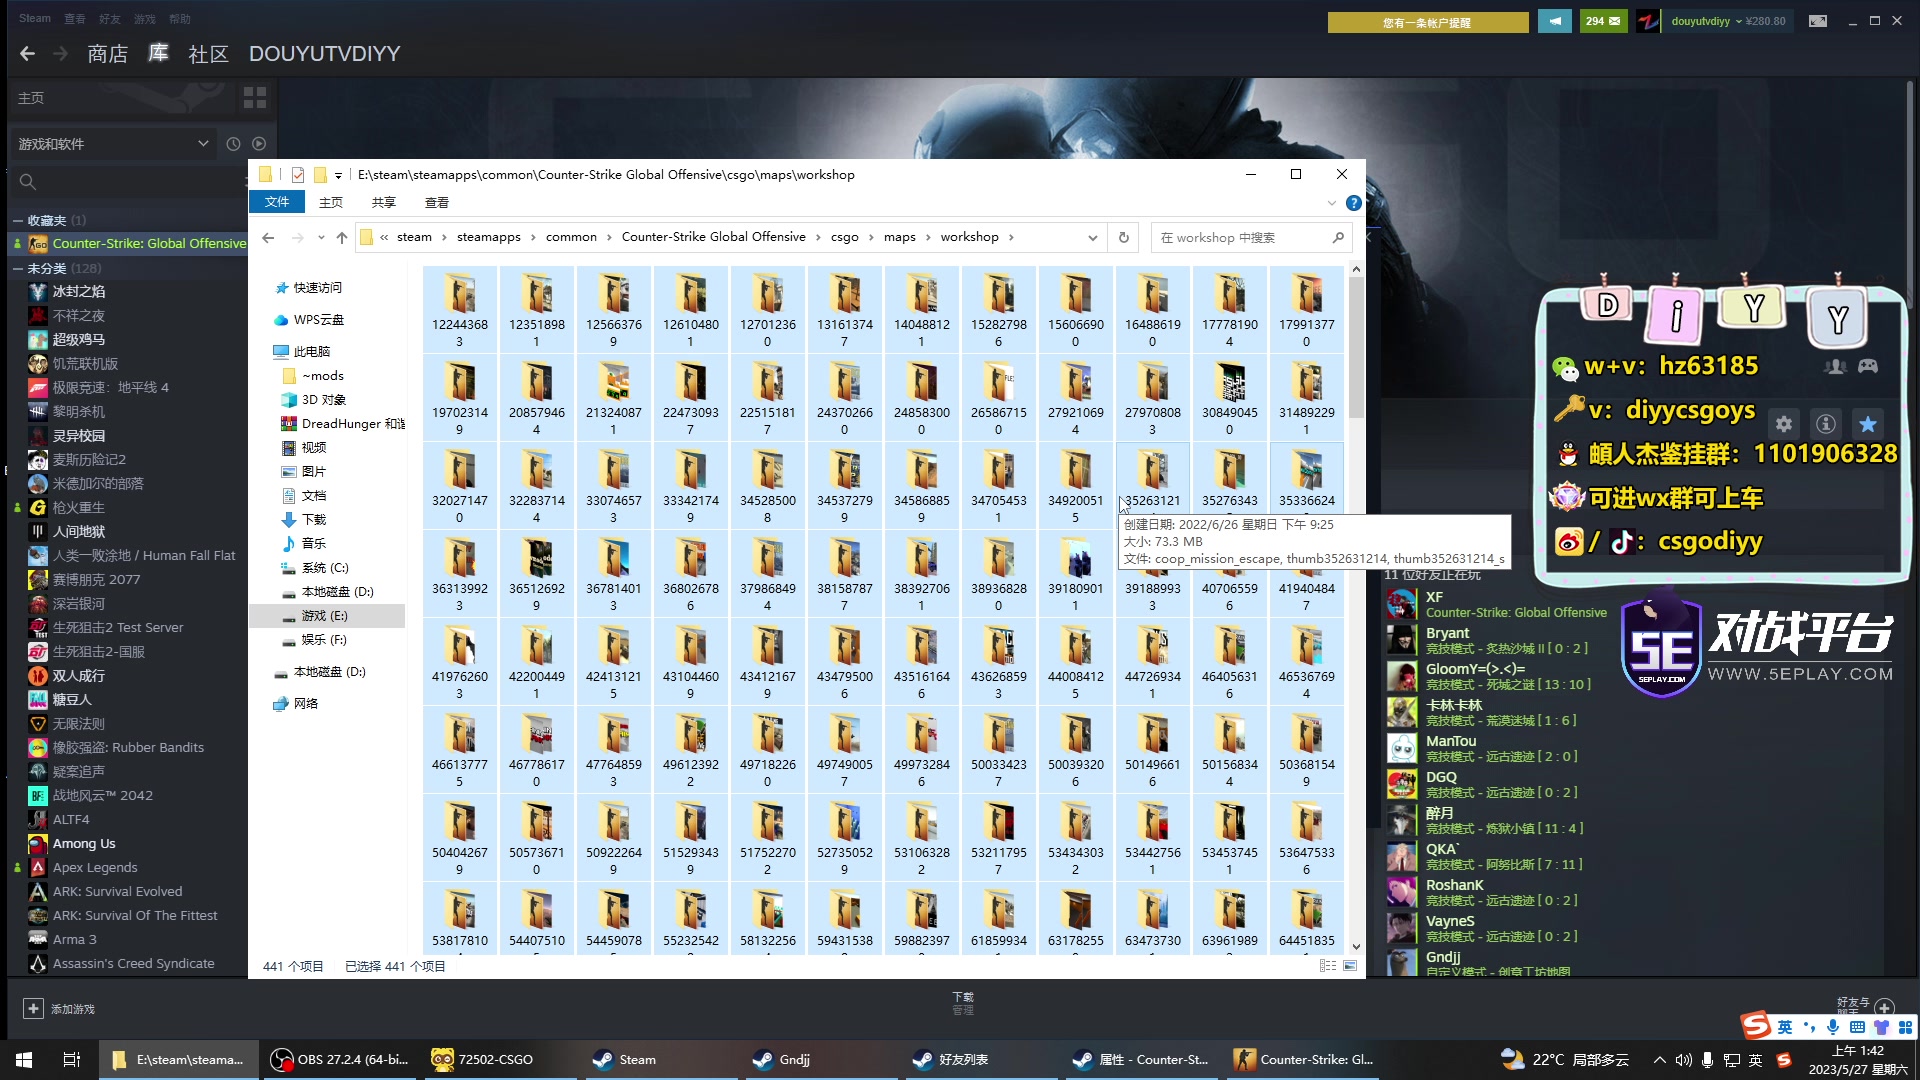The width and height of the screenshot is (1920, 1080).
Task: Open the 商店 tab in Steam
Action: coord(108,54)
